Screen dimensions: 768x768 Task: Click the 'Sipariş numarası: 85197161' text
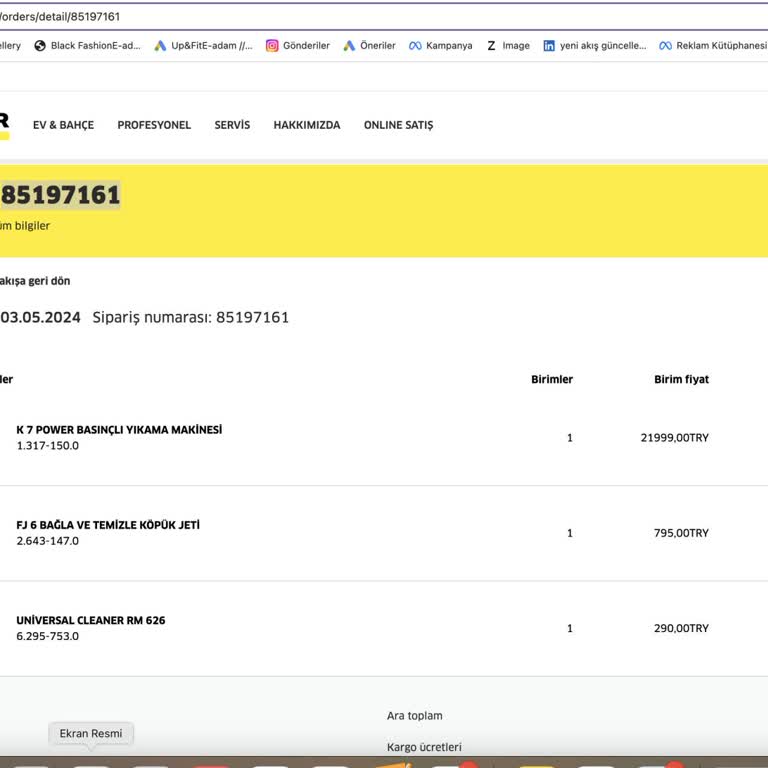pos(191,317)
